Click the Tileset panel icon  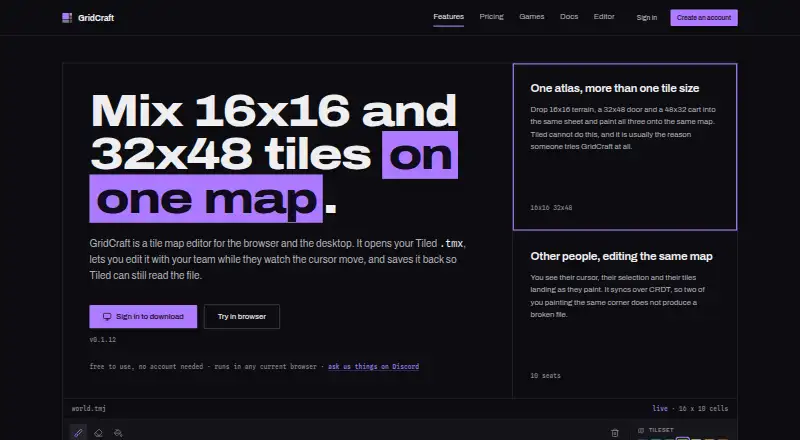[641, 430]
